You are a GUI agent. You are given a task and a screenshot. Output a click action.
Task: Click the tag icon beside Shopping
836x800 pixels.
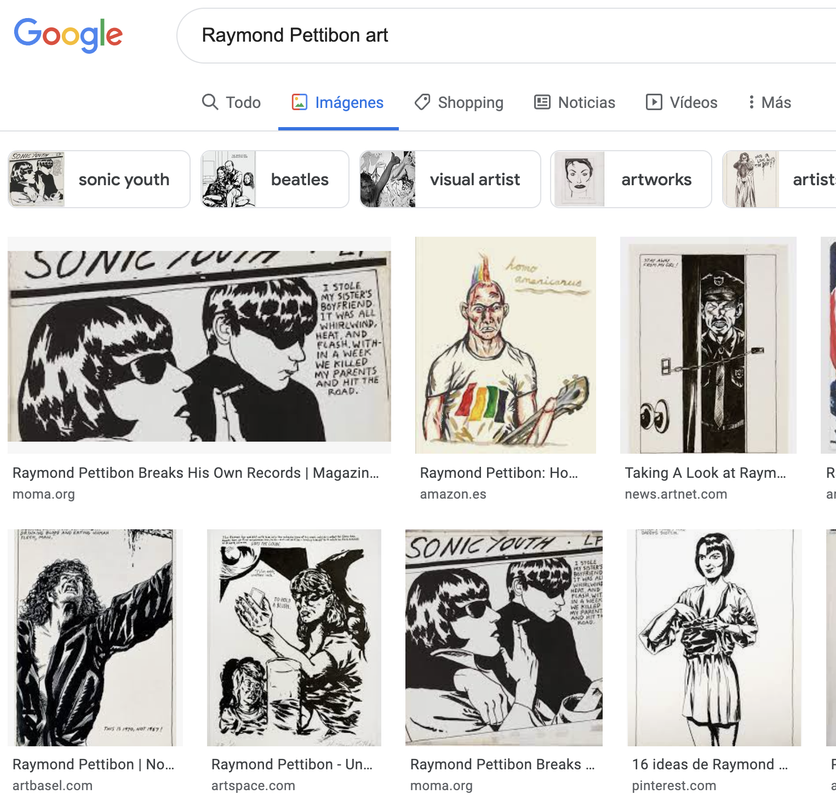(422, 102)
